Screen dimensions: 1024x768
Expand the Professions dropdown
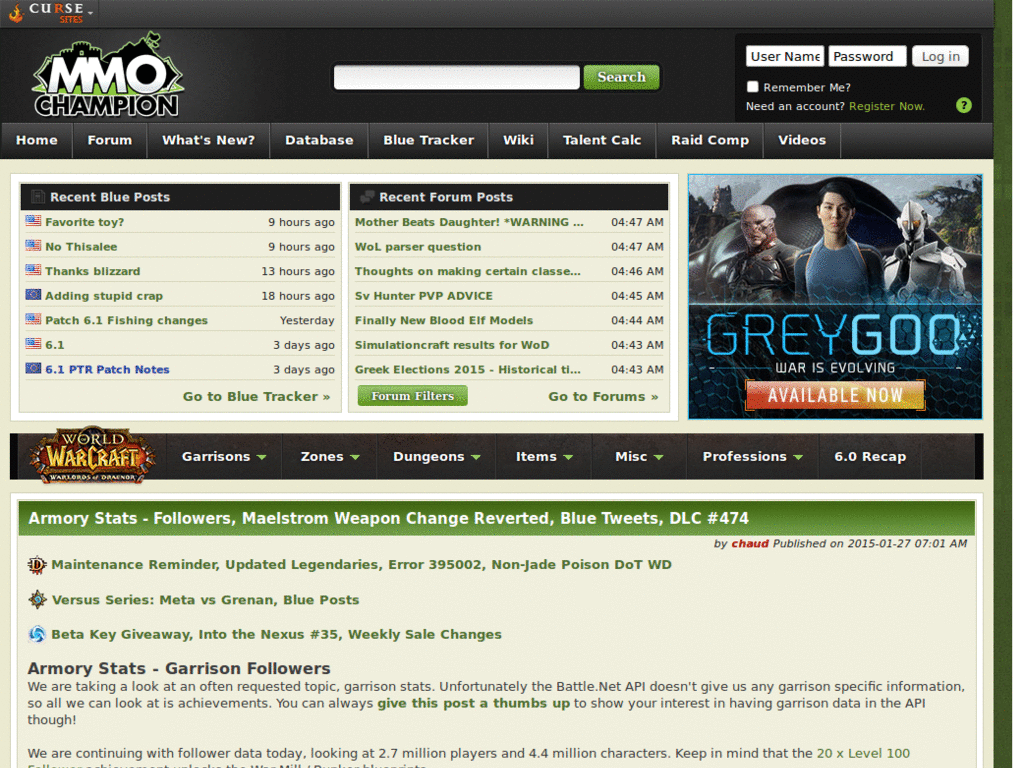pyautogui.click(x=750, y=456)
